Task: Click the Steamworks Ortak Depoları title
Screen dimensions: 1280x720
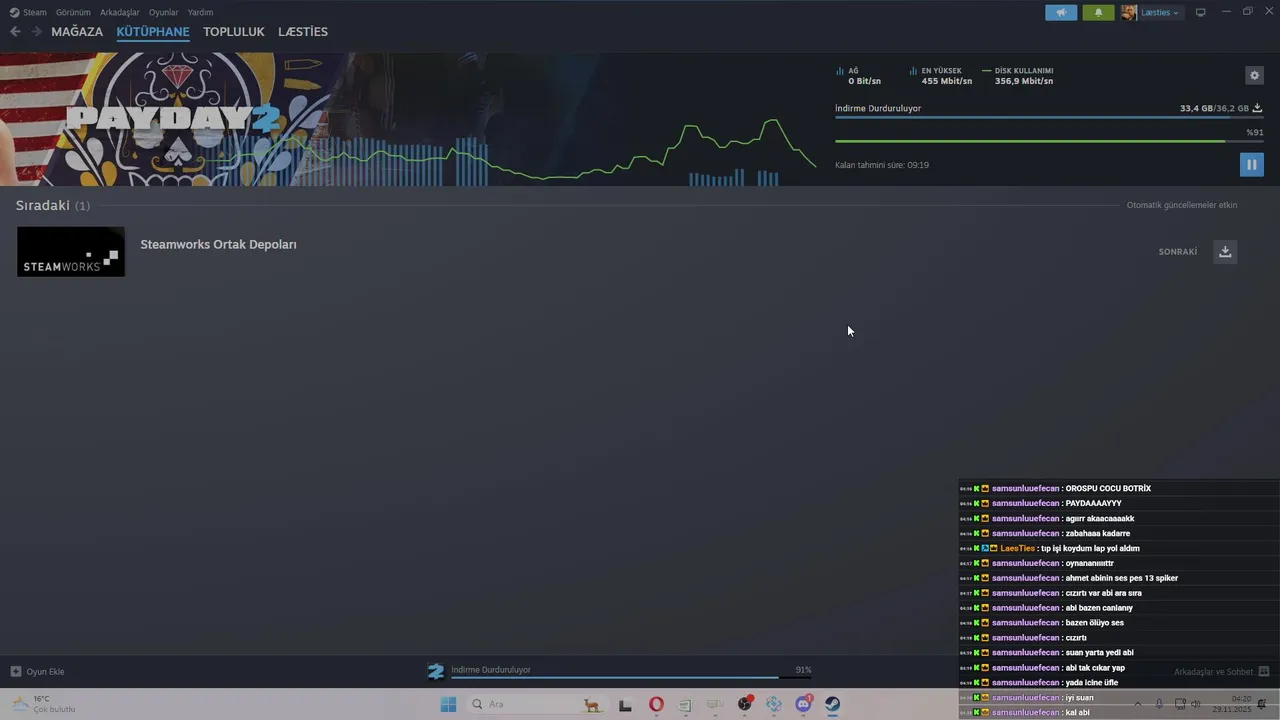Action: 218,244
